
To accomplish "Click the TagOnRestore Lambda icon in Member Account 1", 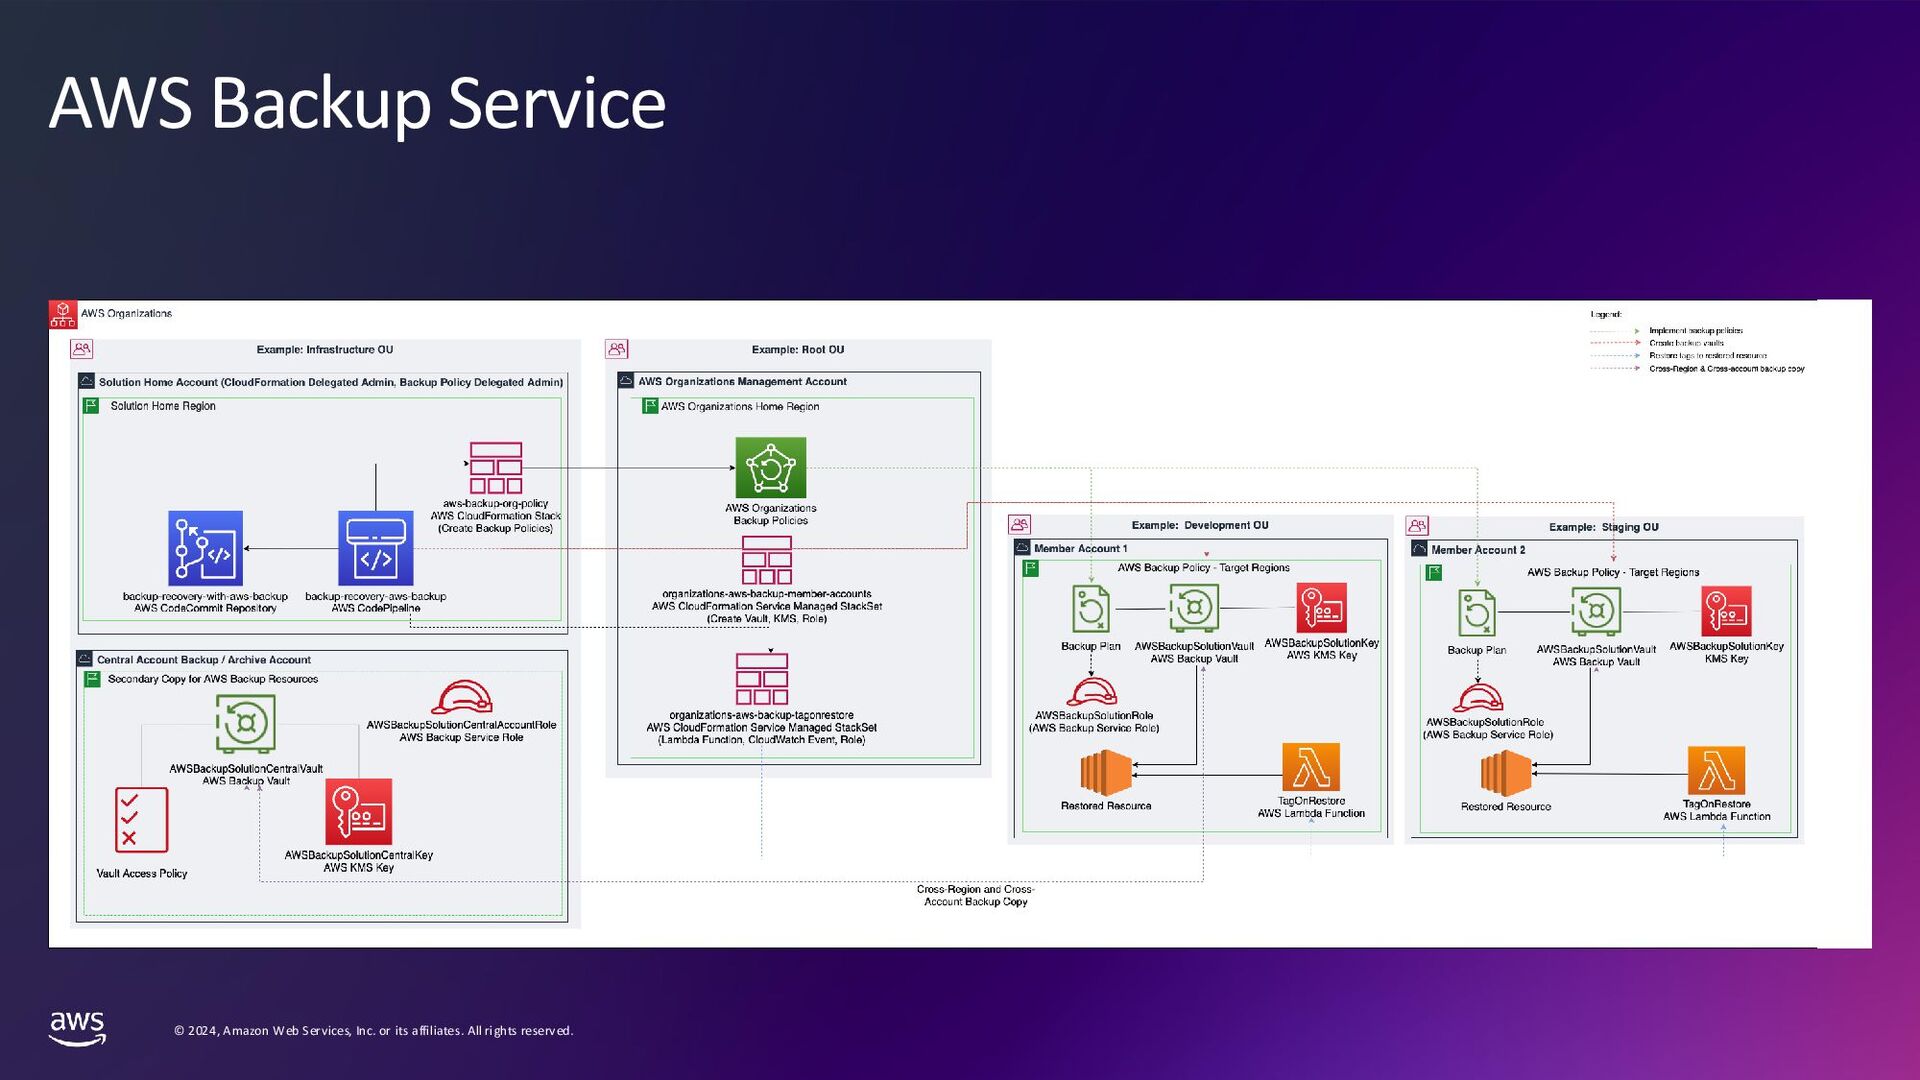I will (x=1310, y=767).
